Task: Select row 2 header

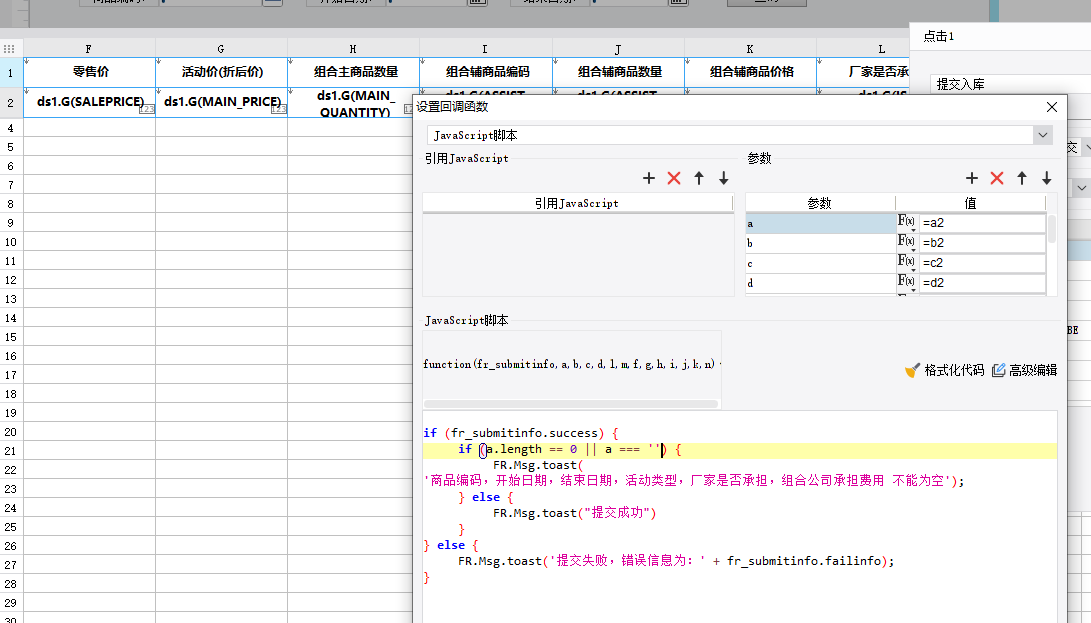Action: pyautogui.click(x=11, y=103)
